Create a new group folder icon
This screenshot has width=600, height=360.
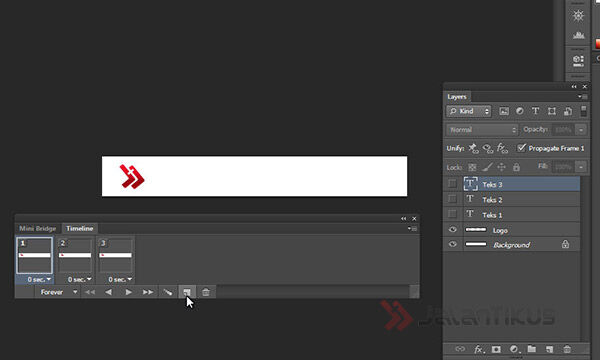pos(532,349)
